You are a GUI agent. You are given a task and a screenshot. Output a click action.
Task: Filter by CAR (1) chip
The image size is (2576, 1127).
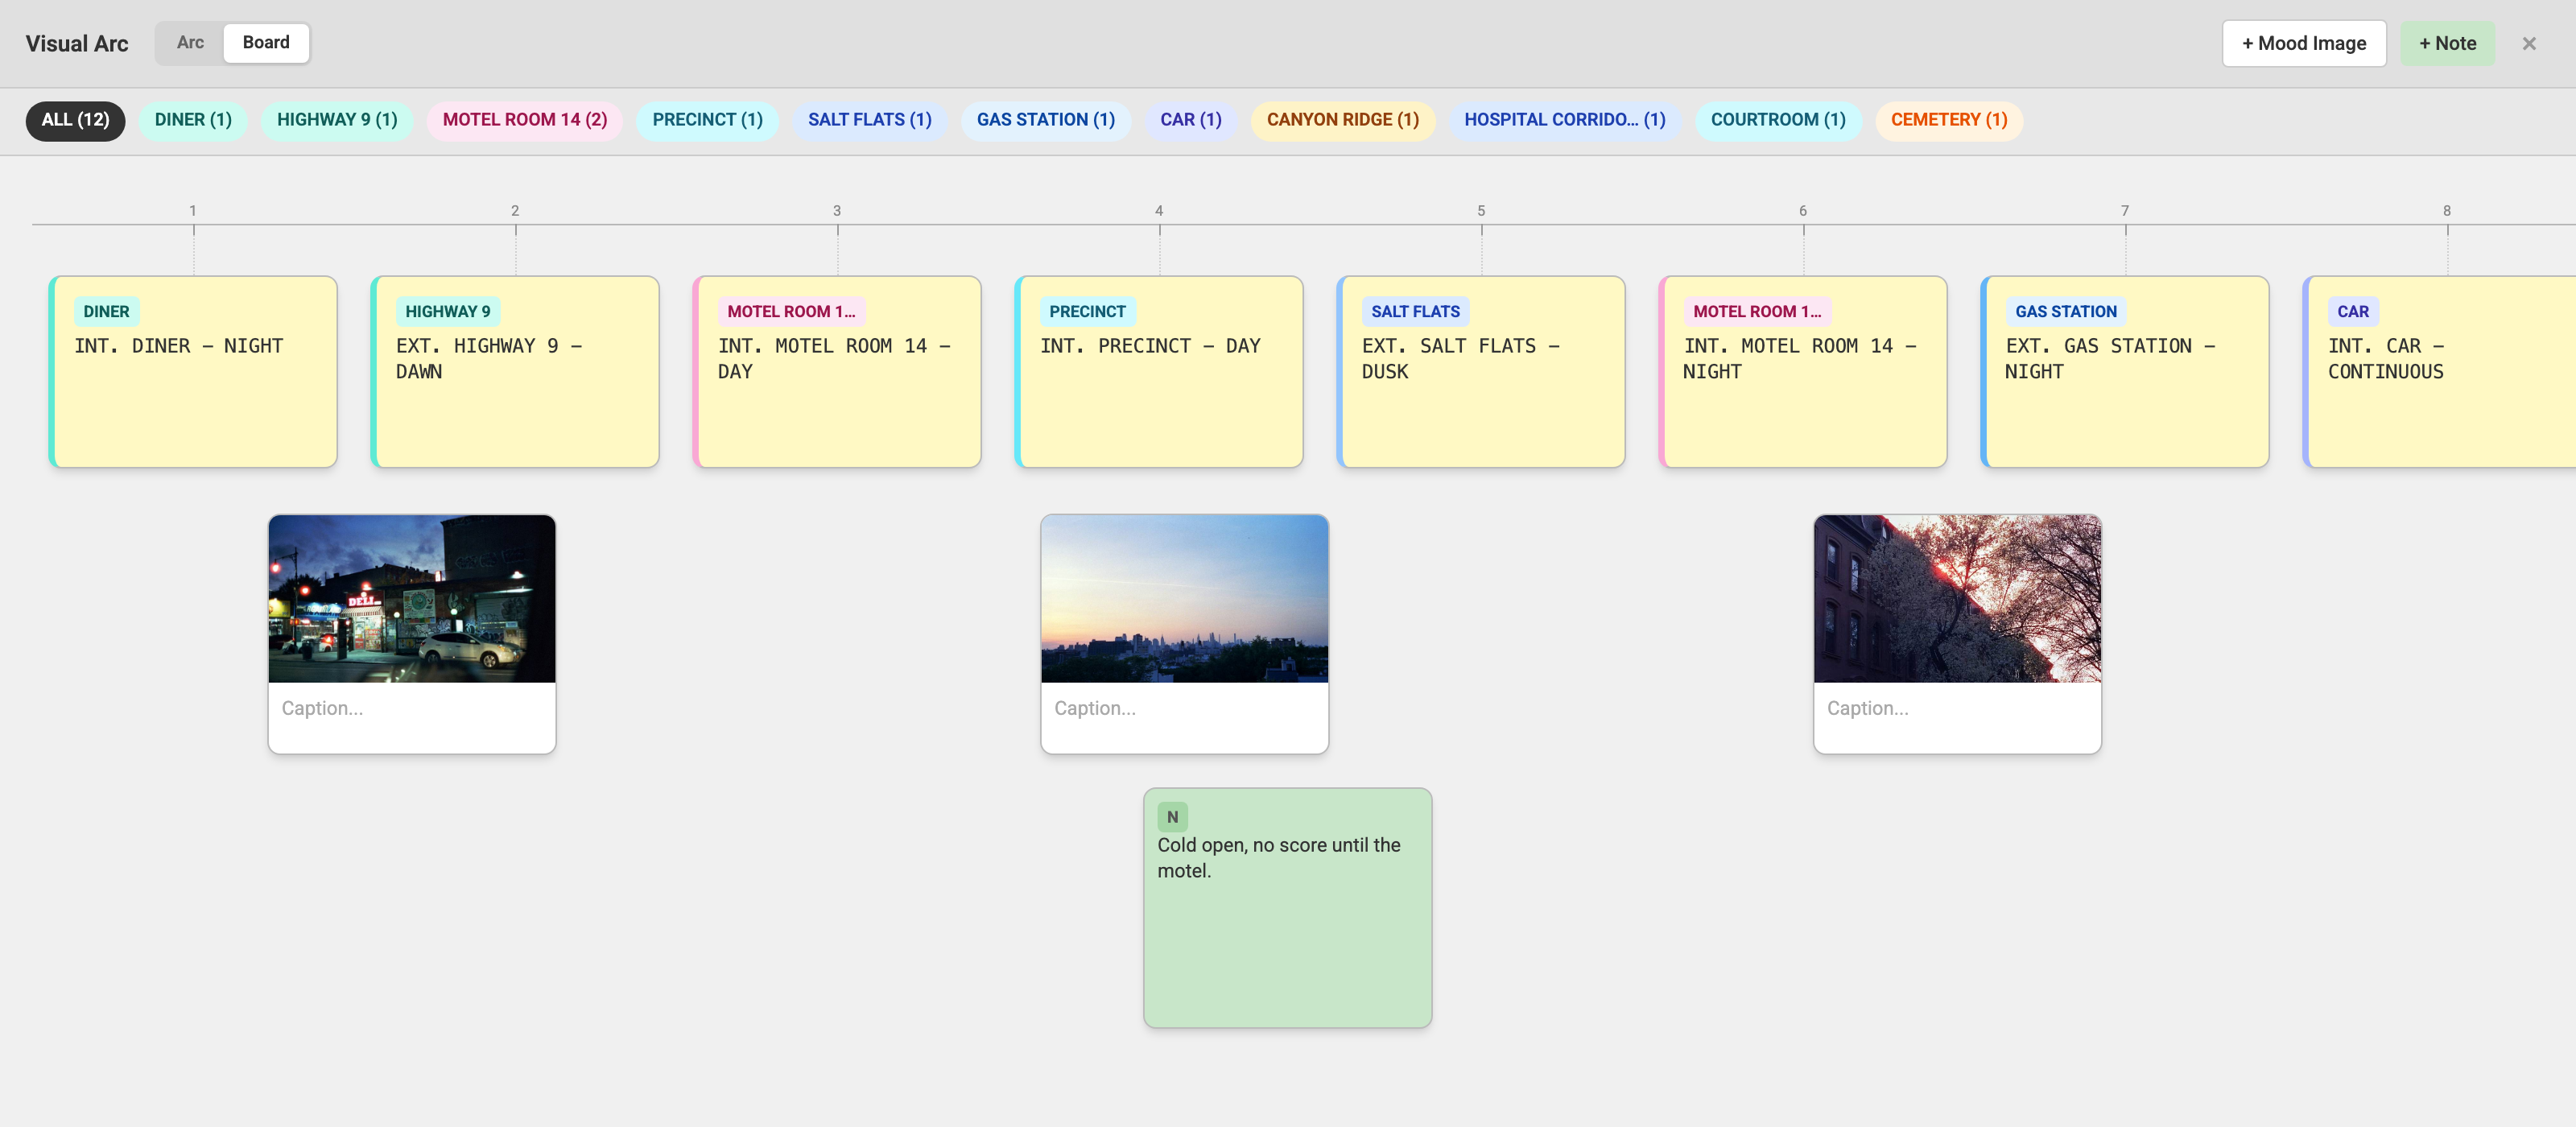coord(1190,120)
